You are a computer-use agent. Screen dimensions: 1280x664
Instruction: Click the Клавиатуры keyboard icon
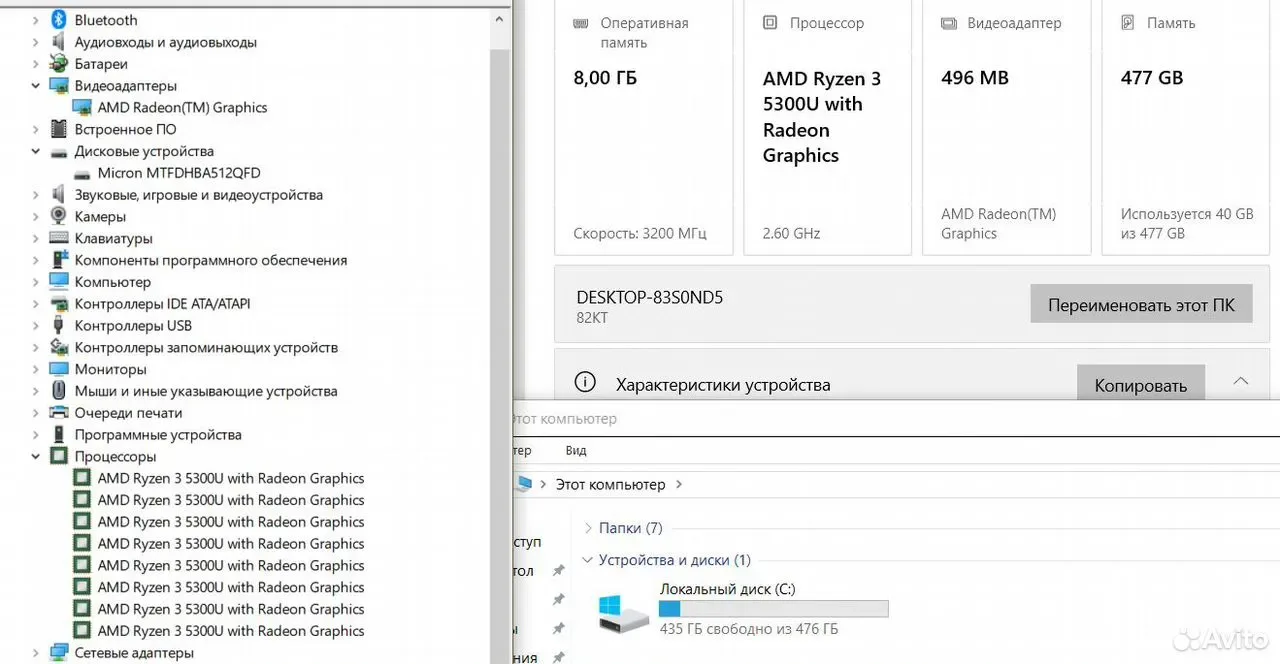pos(58,238)
